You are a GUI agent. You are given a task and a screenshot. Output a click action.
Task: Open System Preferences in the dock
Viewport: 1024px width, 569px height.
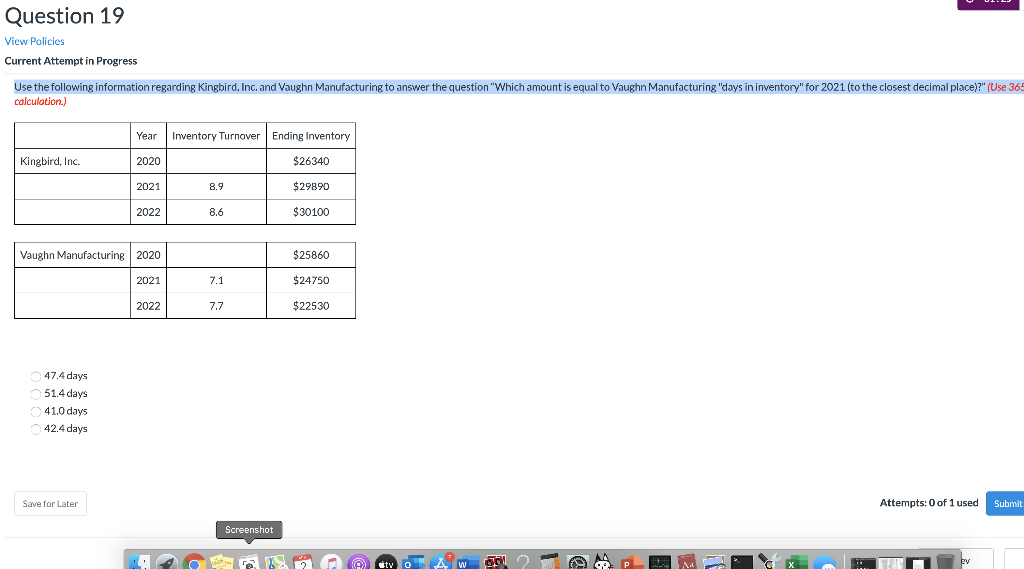[x=578, y=562]
